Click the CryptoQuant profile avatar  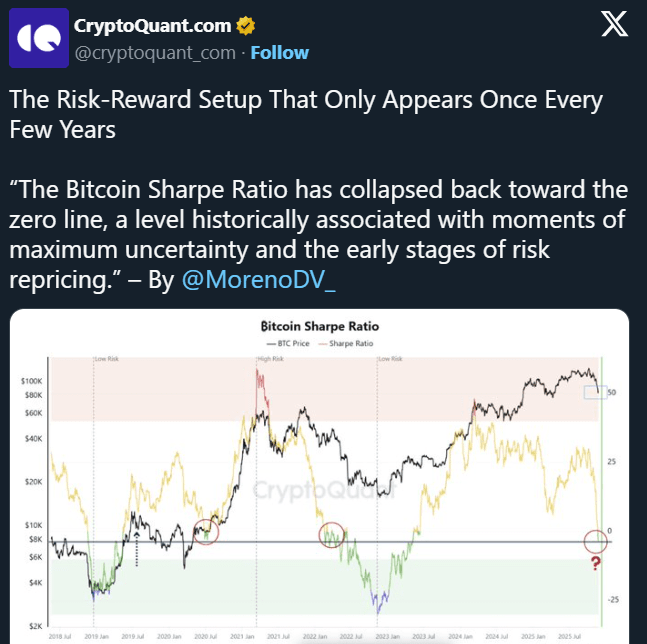point(39,38)
